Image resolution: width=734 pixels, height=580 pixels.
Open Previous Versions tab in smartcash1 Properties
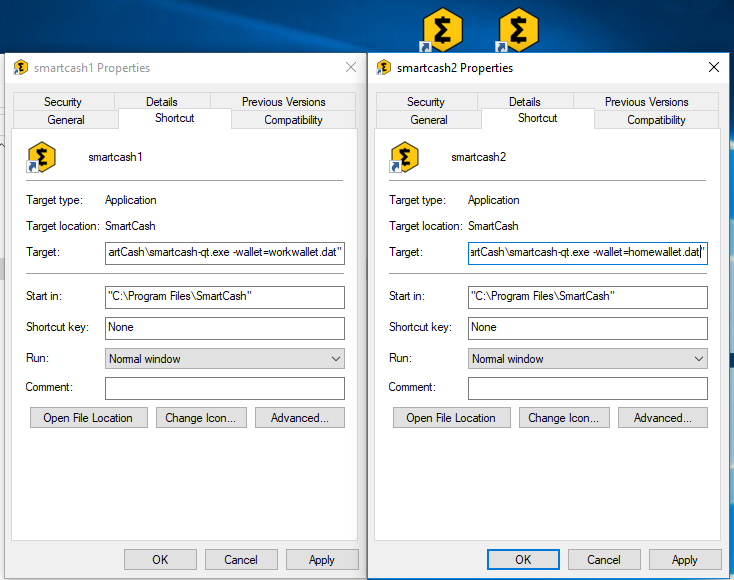point(283,102)
